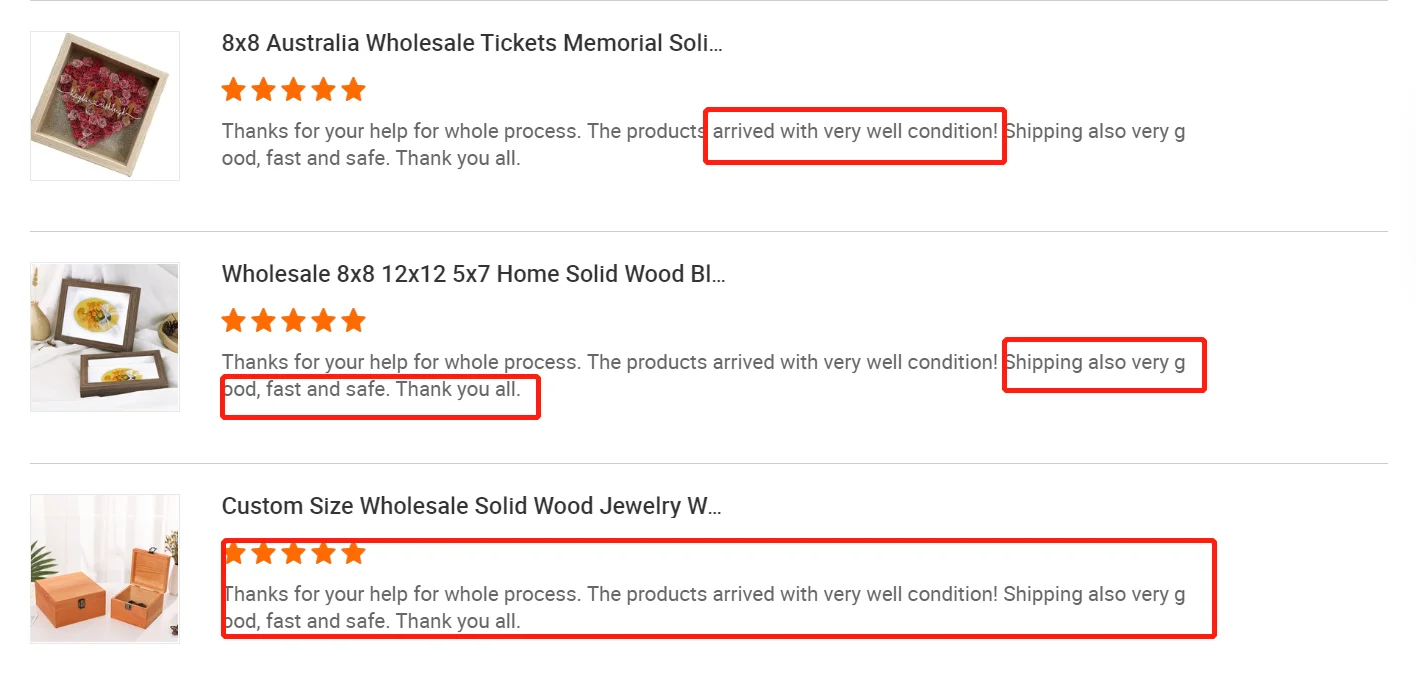Click the heart-shaped rose shadow box thumbnail
Screen dimensions: 1416x694
tap(105, 106)
